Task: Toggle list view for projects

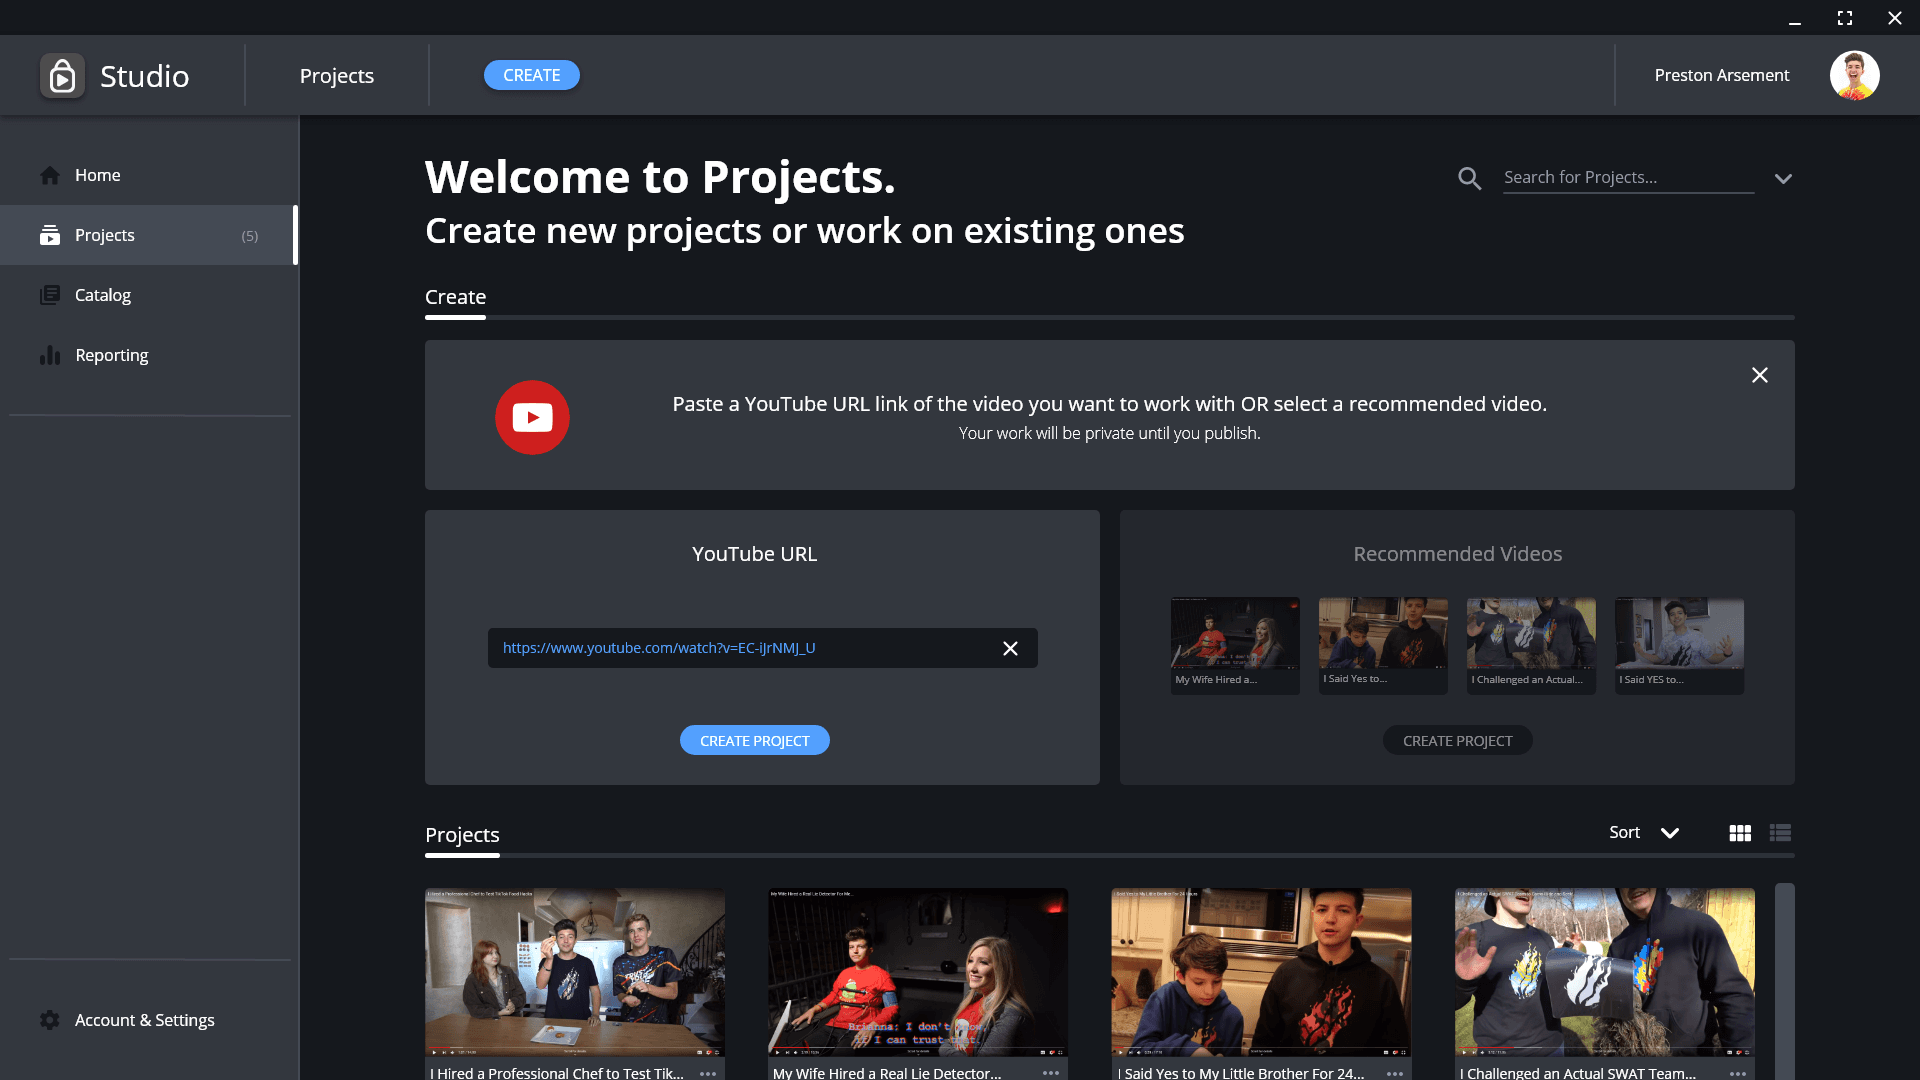Action: click(x=1780, y=832)
